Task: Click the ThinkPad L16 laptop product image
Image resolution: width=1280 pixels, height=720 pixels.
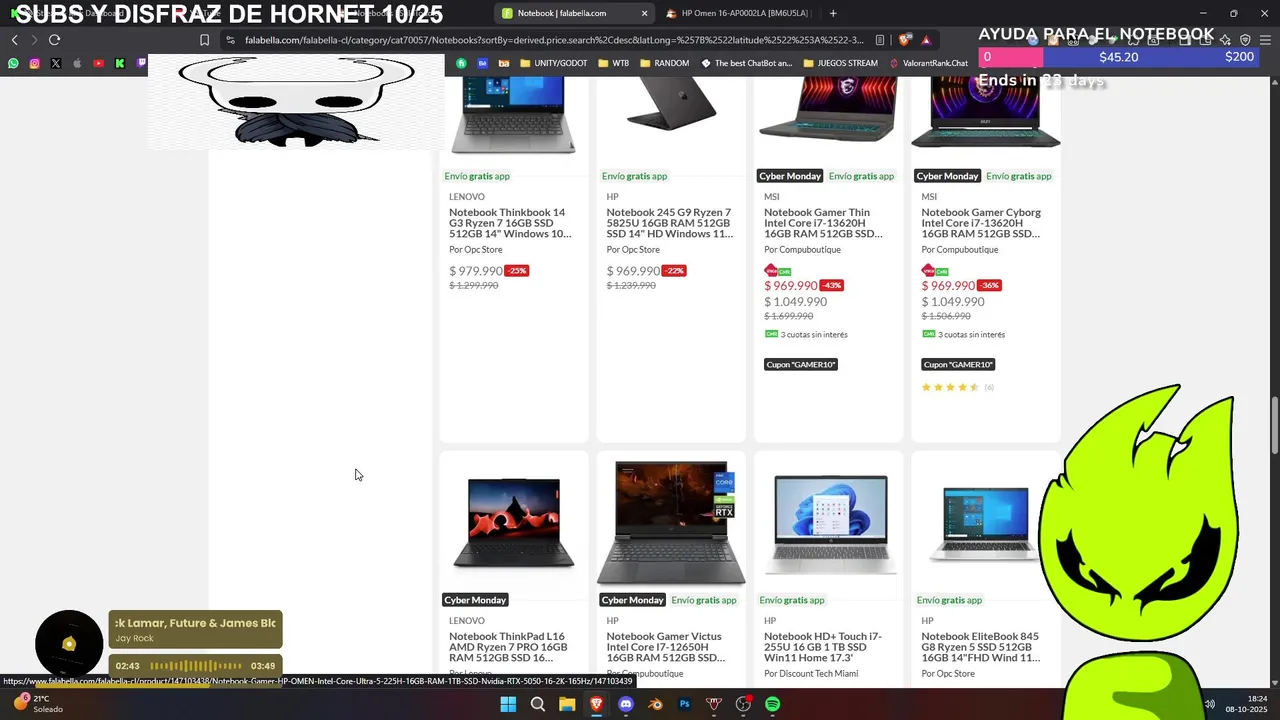Action: pyautogui.click(x=514, y=523)
